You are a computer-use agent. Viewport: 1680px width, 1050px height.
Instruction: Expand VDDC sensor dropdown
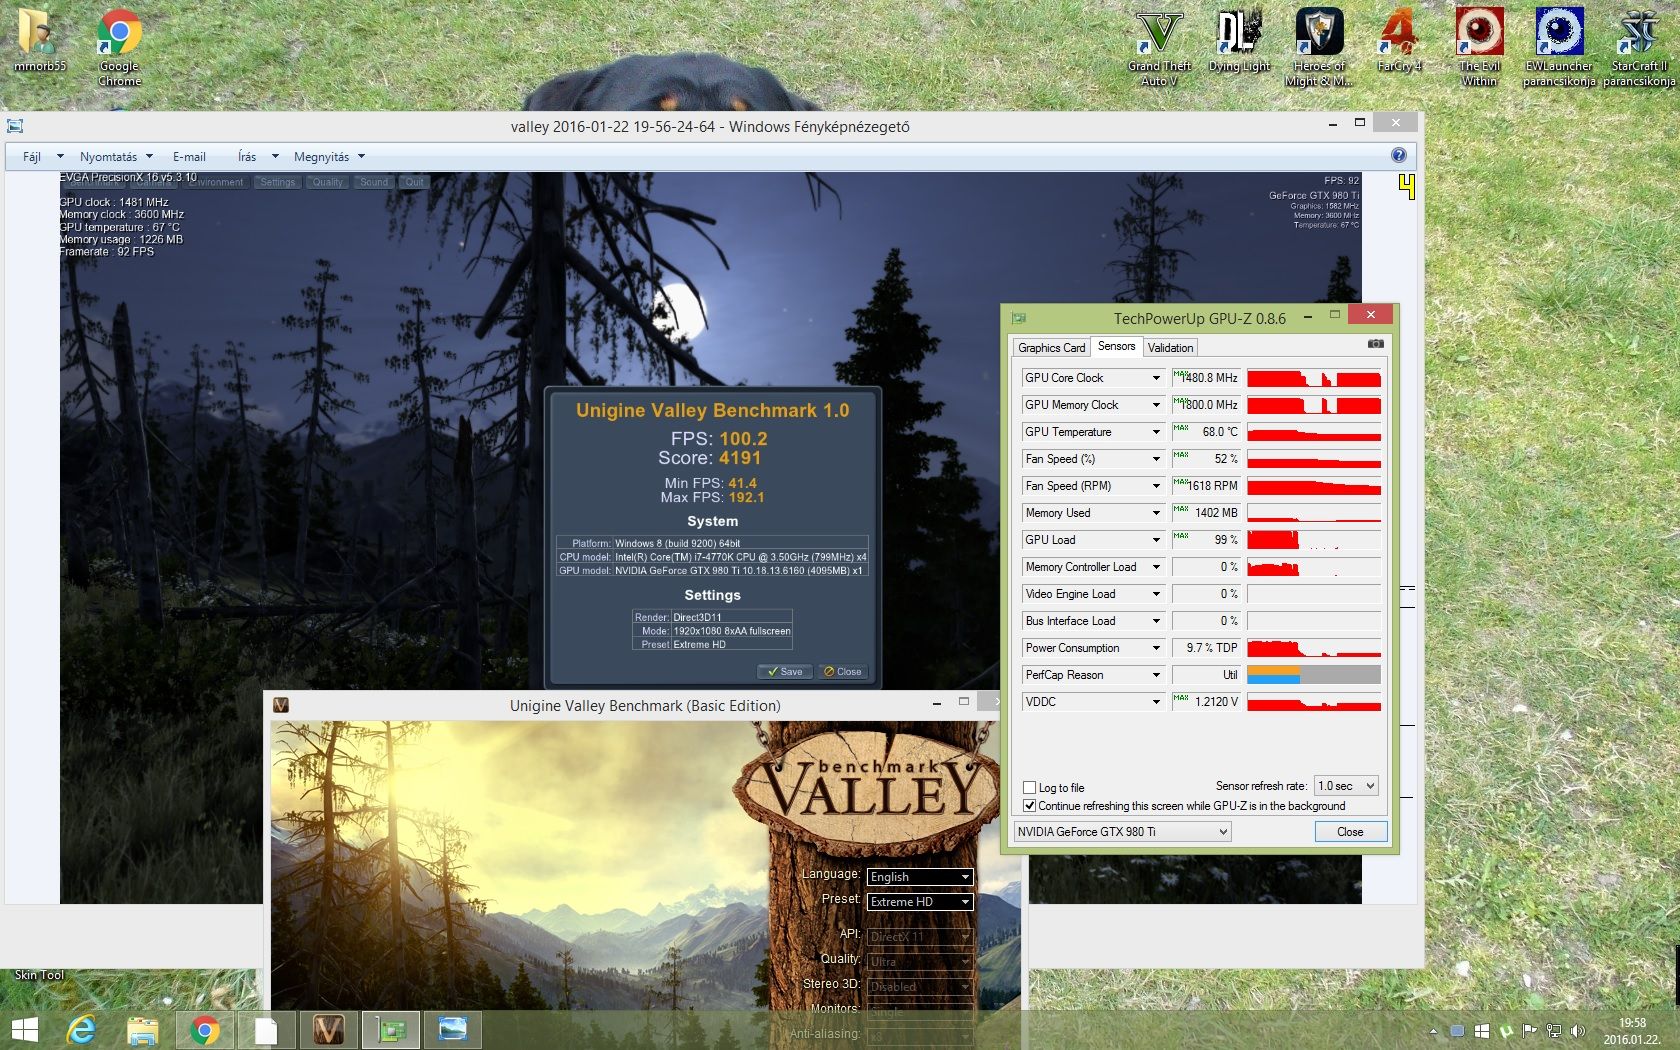click(1156, 702)
